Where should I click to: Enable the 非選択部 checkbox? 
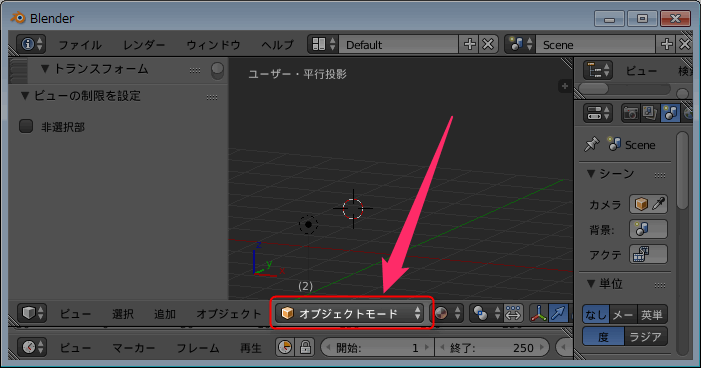coord(26,127)
